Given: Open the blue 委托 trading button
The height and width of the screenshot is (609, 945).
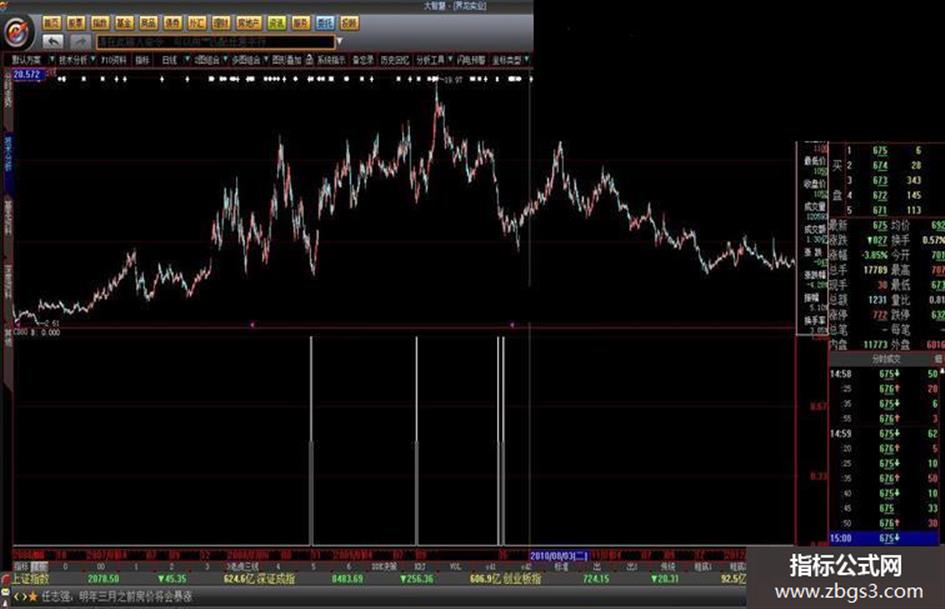Looking at the screenshot, I should pos(325,23).
